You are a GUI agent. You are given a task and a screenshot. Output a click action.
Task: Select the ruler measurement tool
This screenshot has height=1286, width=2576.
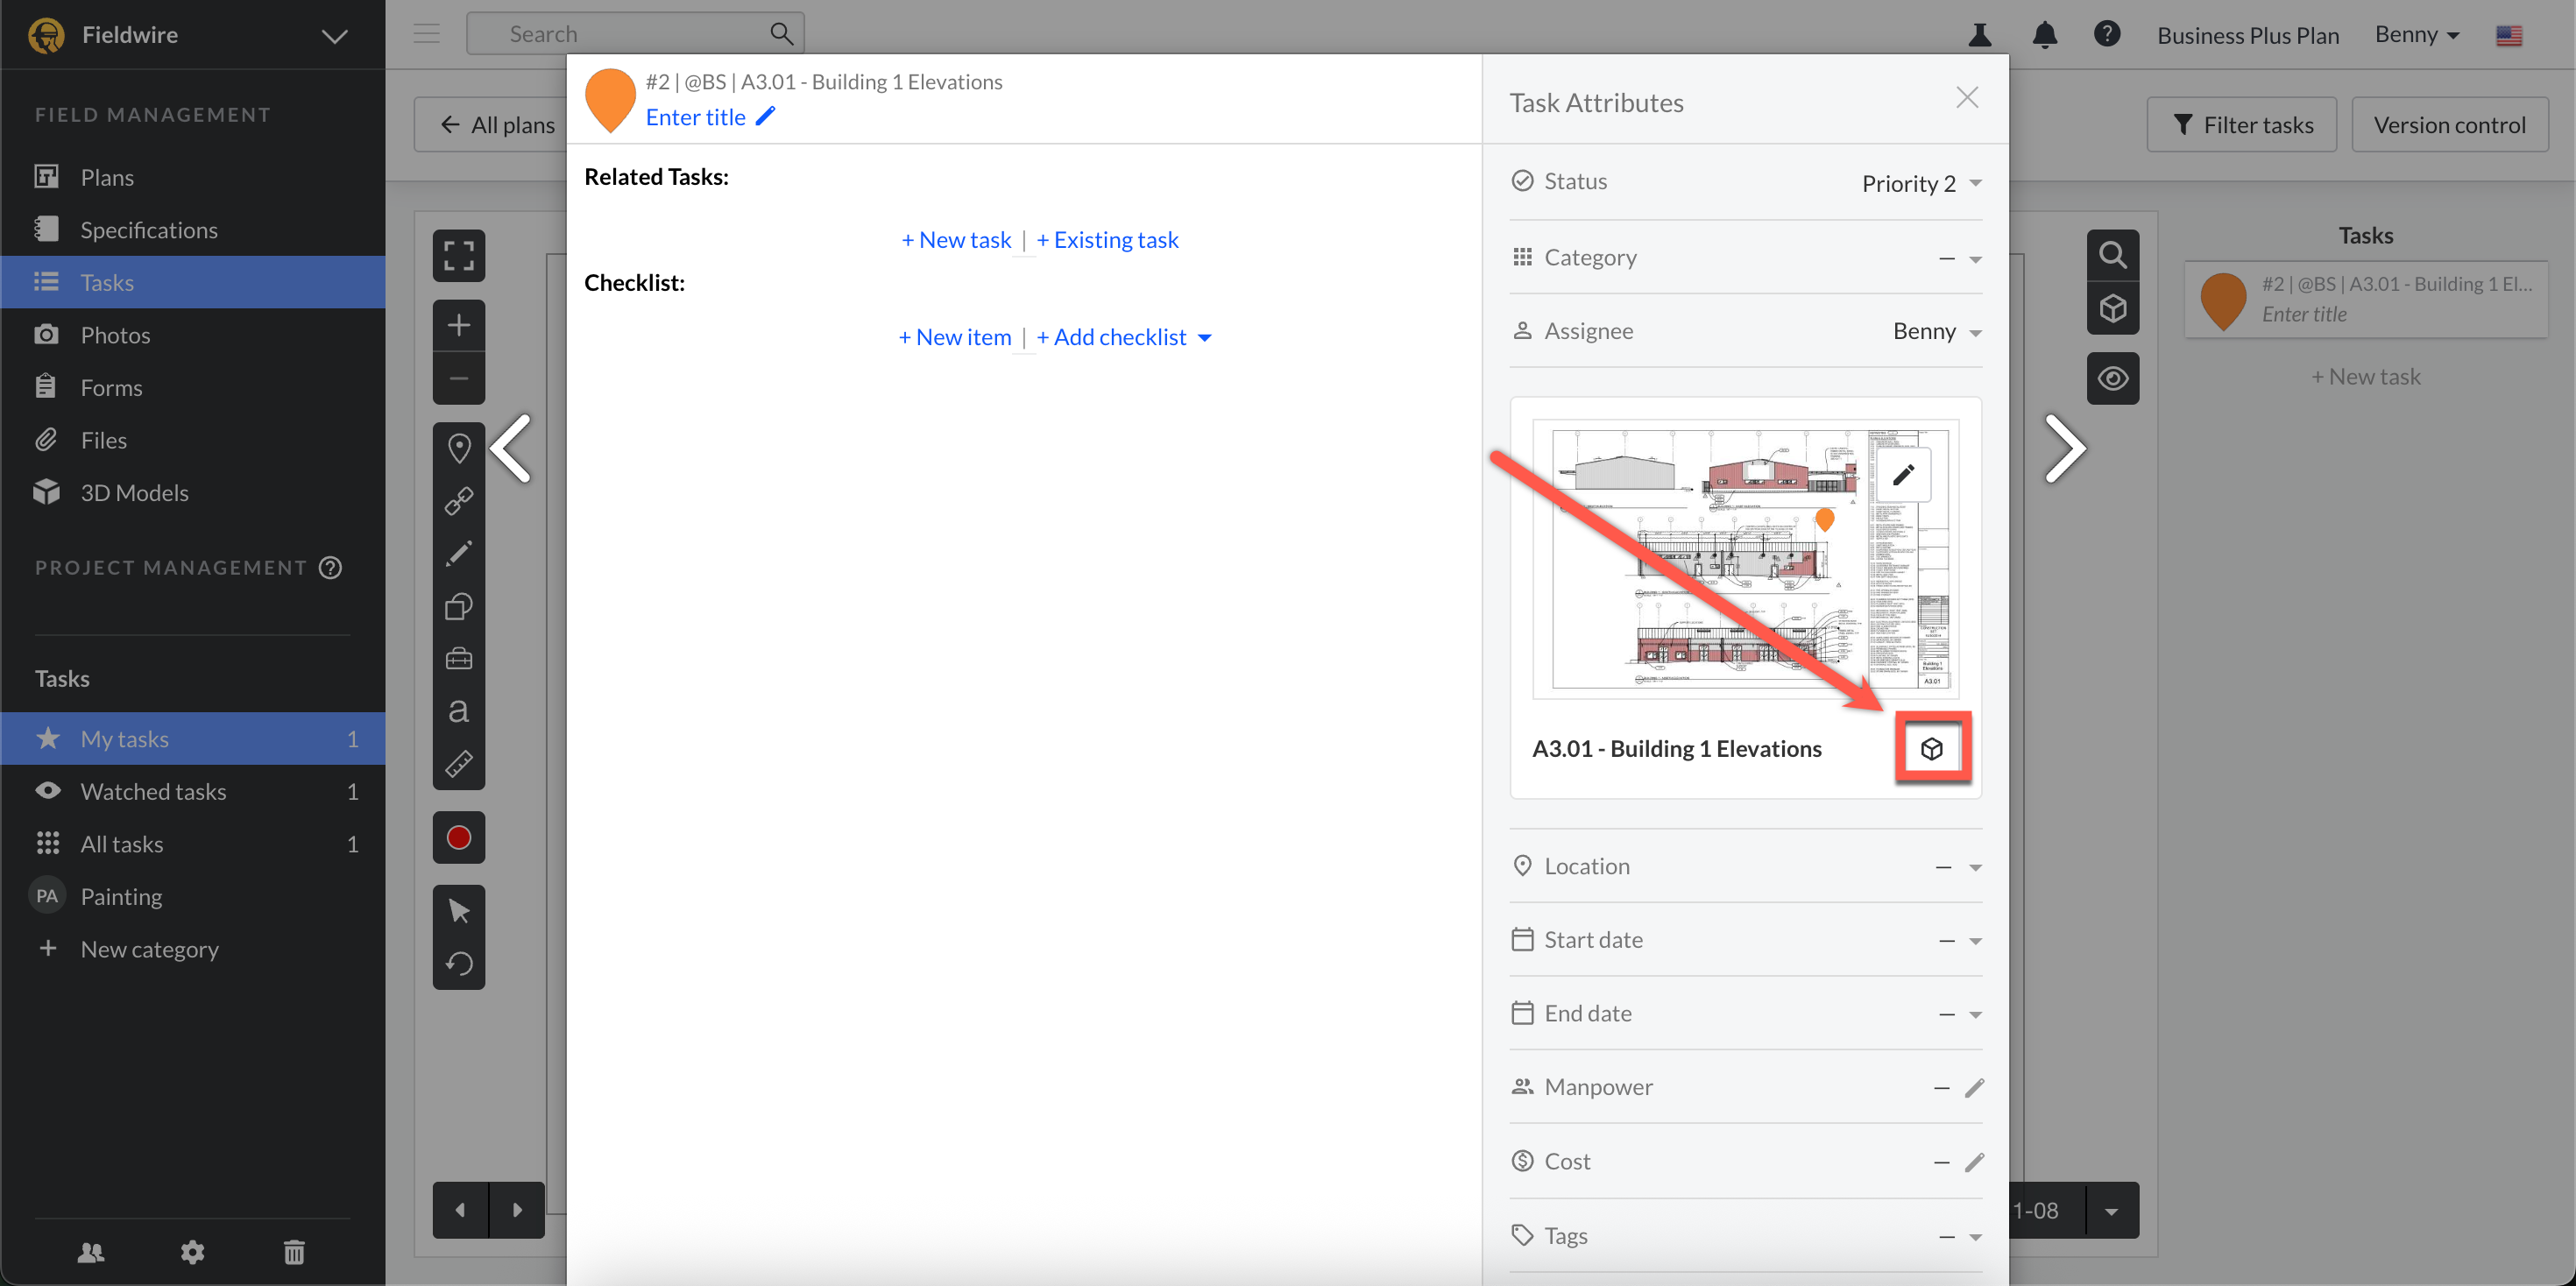(x=458, y=764)
